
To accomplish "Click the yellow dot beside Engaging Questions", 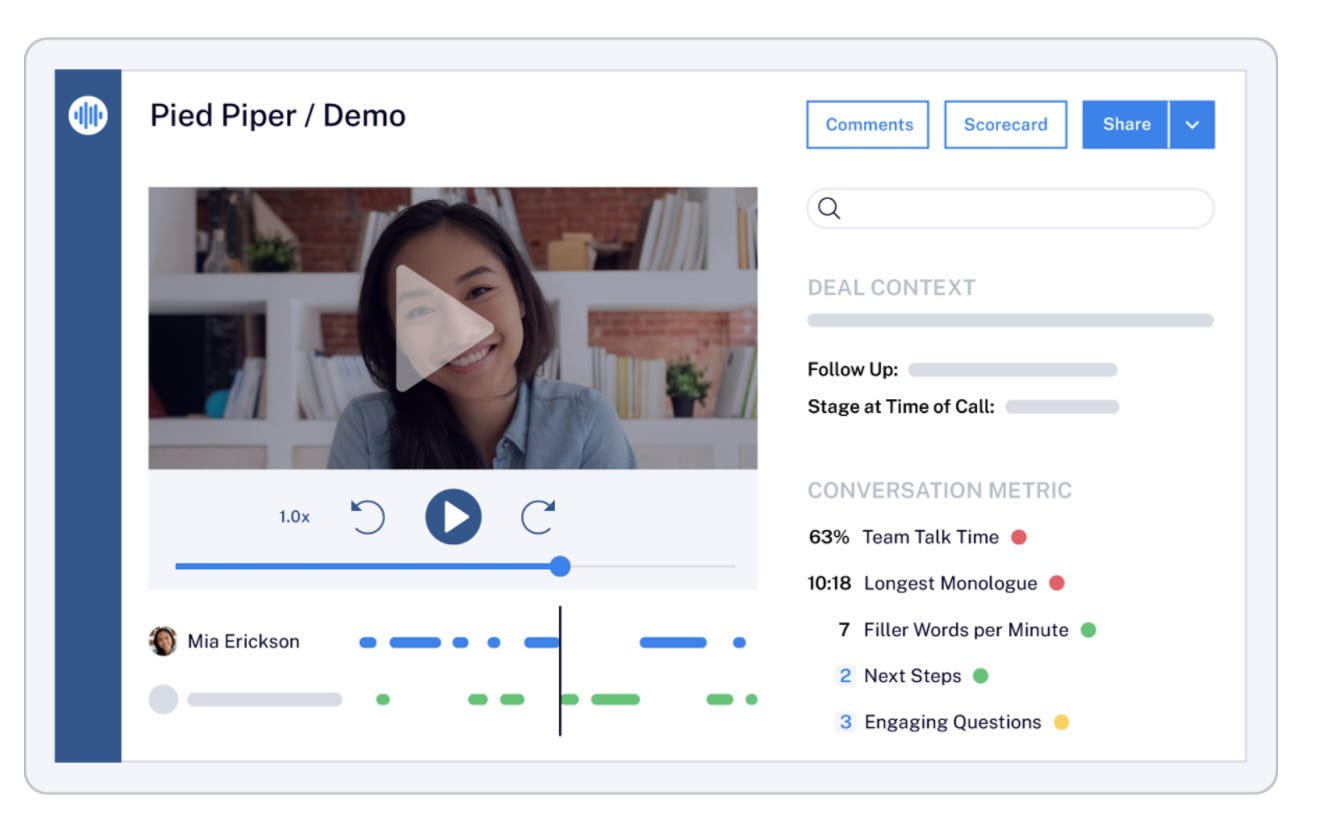I will coord(1061,722).
